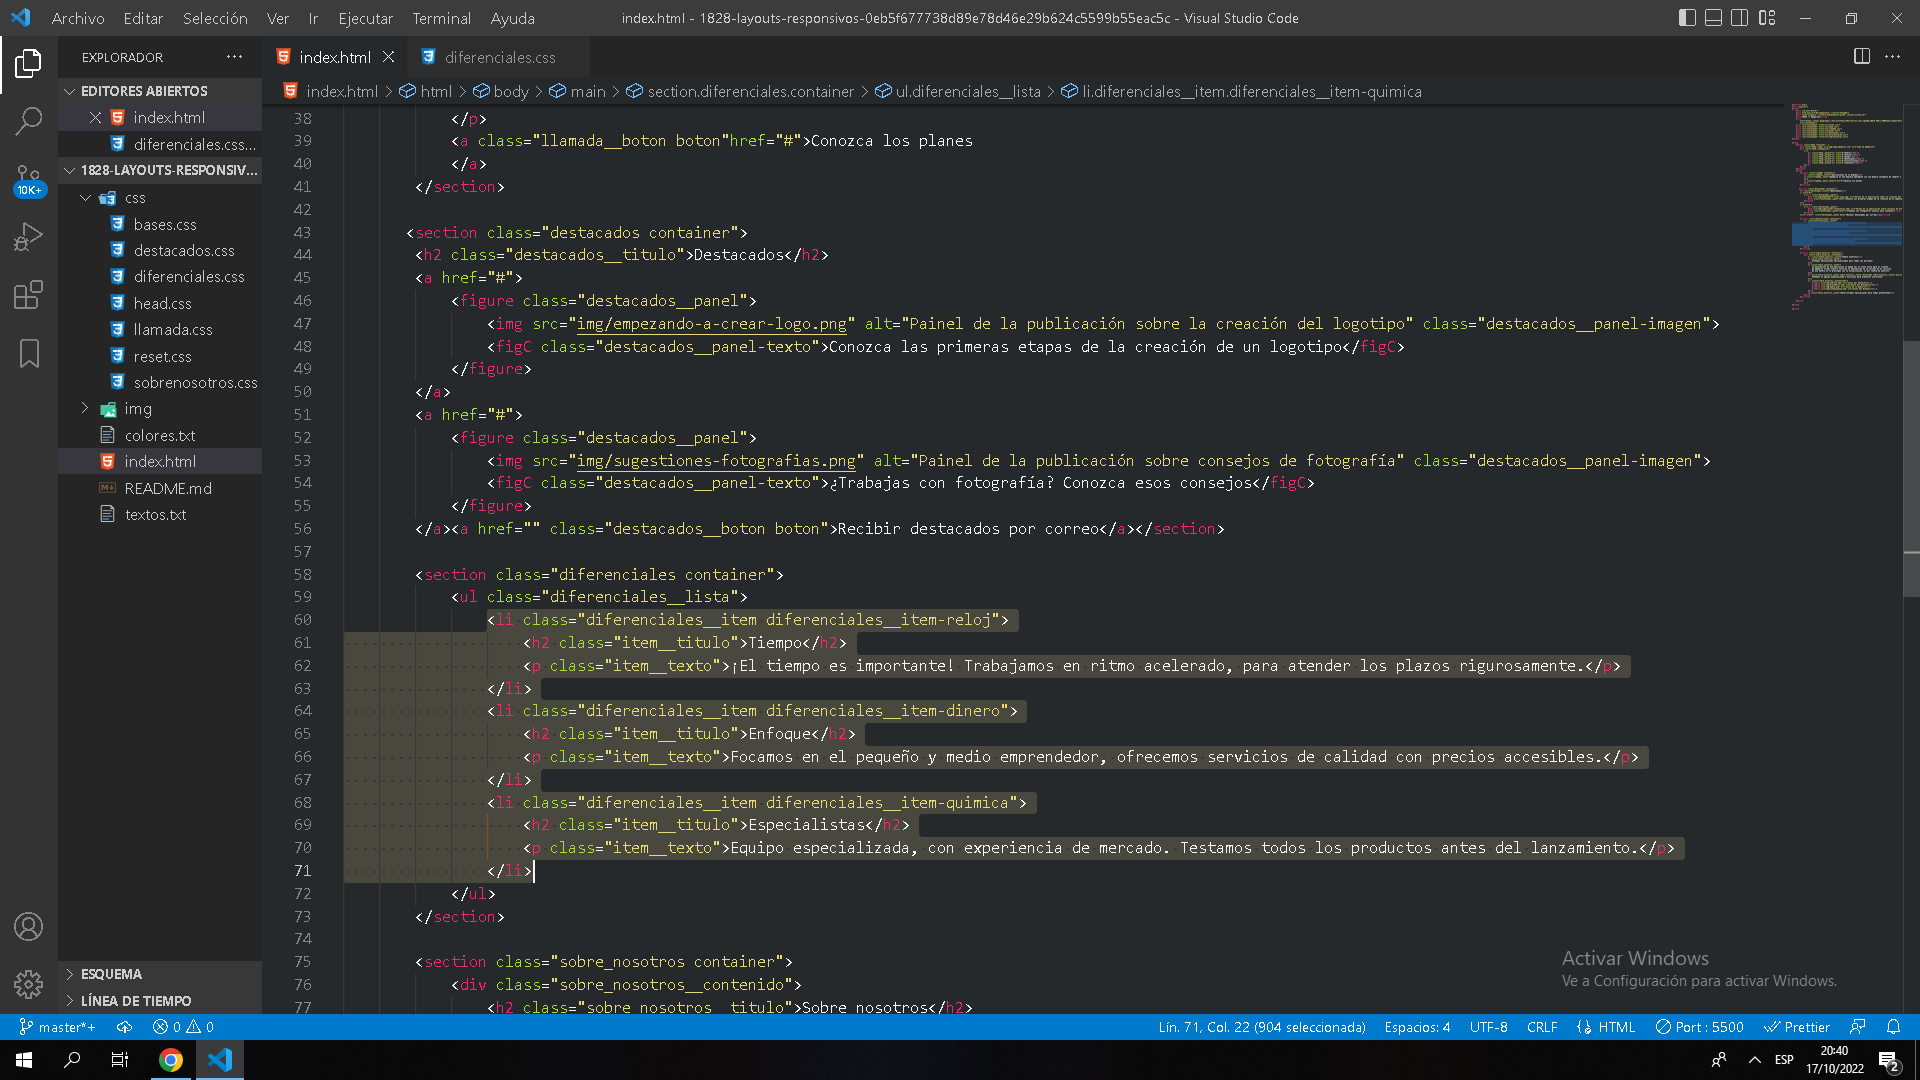Open the Explorer view in activity bar

28,64
